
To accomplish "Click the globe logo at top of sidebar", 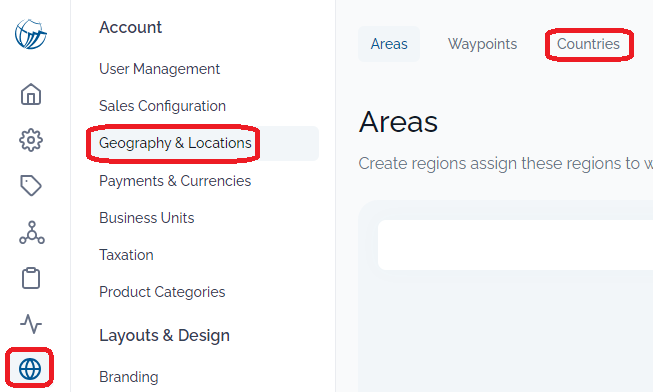I will (x=31, y=34).
